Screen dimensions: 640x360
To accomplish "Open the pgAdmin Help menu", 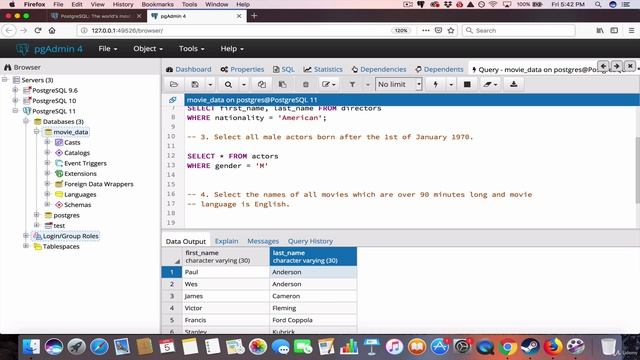I will pos(232,49).
